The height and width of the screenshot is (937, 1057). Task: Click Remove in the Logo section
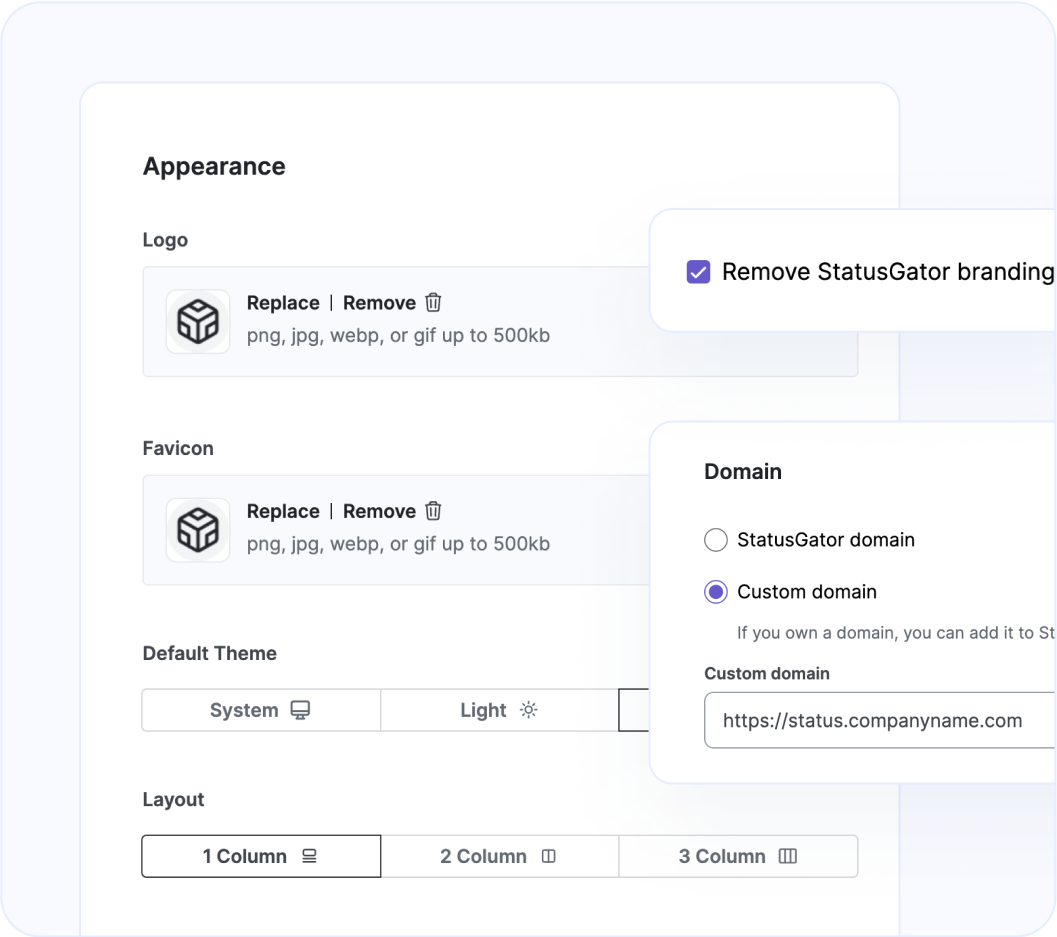pos(379,302)
